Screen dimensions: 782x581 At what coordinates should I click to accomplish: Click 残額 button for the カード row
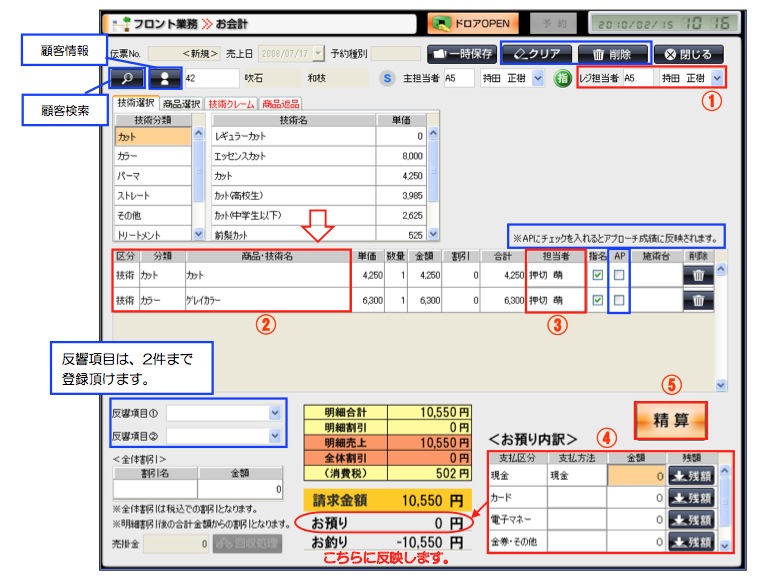(x=691, y=498)
